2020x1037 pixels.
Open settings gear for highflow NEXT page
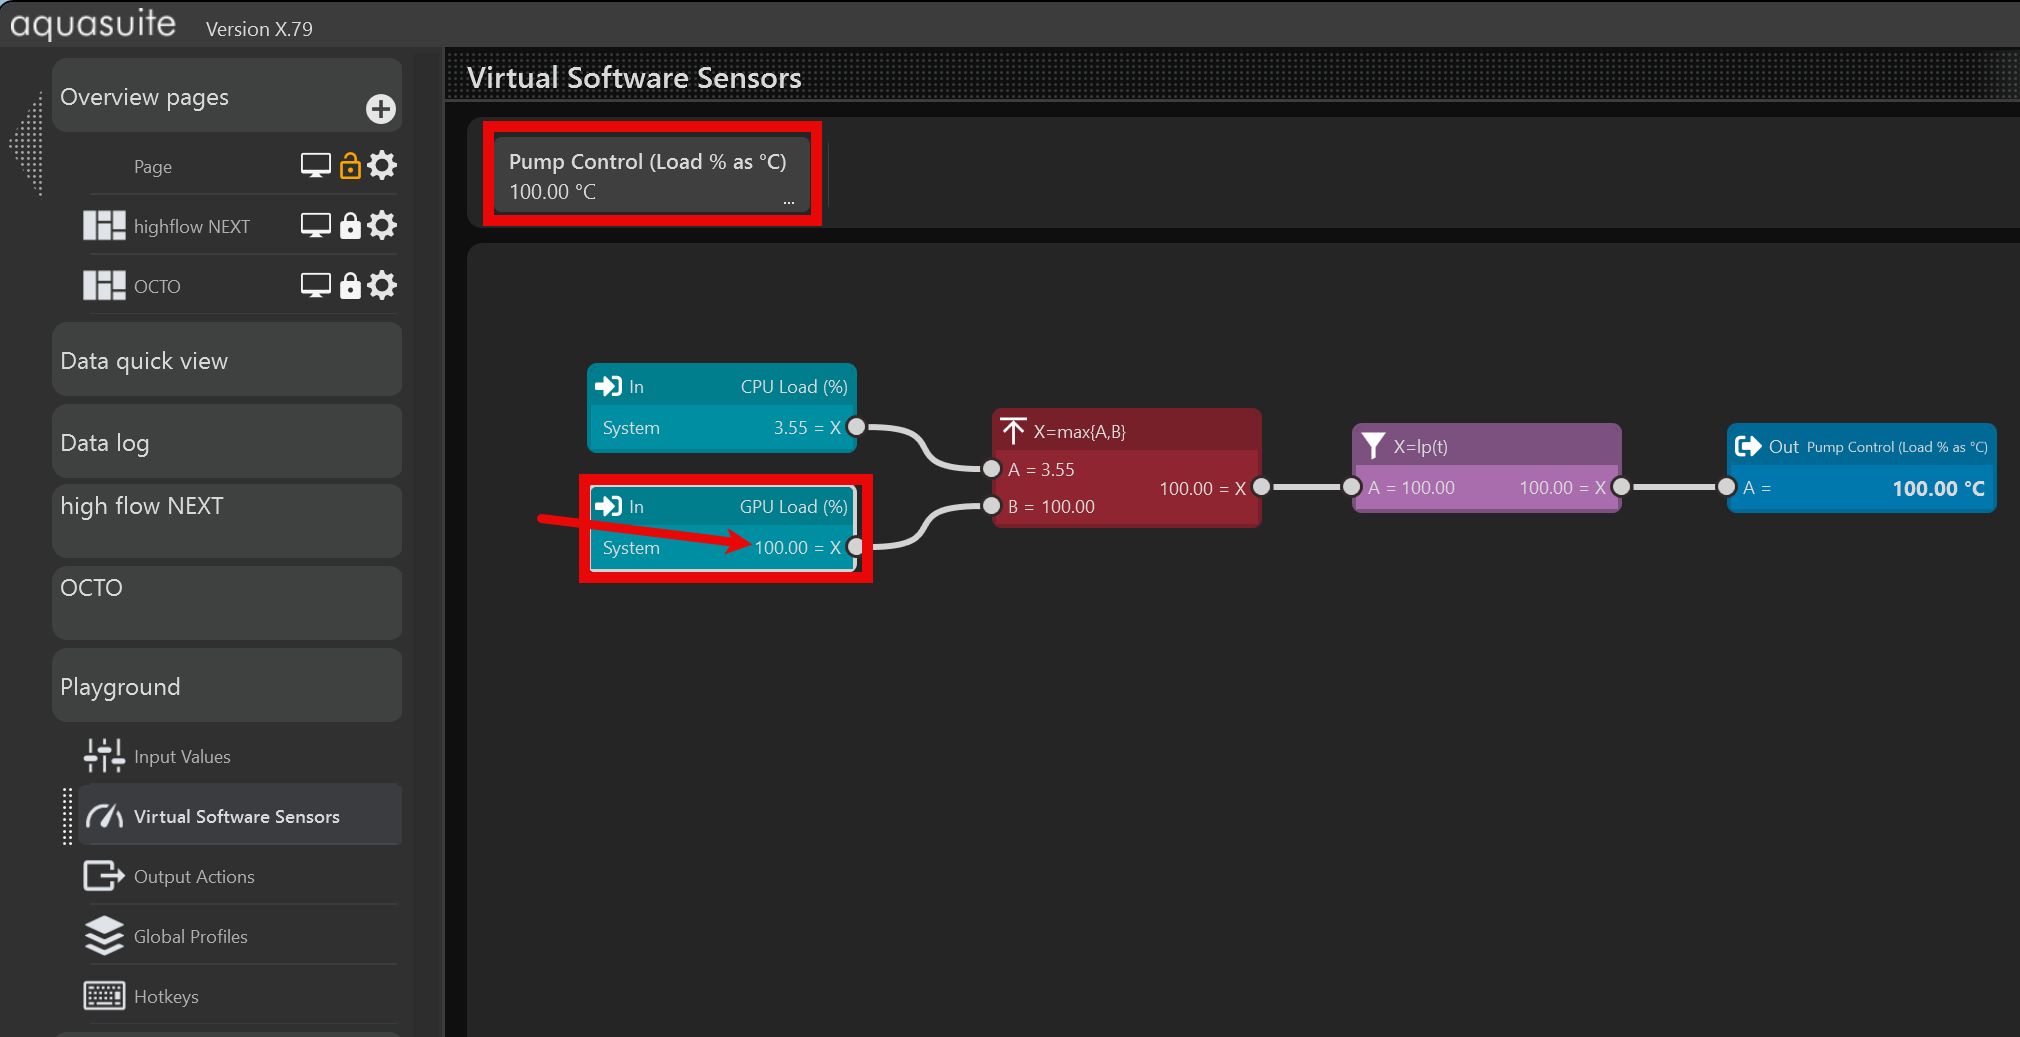(382, 226)
